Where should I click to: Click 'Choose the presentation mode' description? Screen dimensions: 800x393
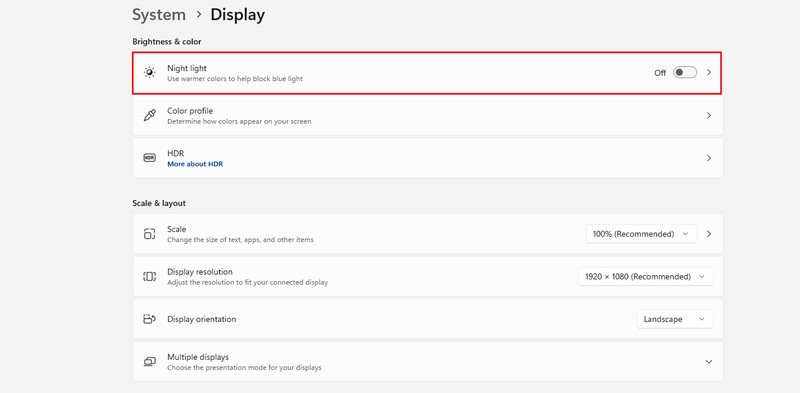pyautogui.click(x=244, y=367)
